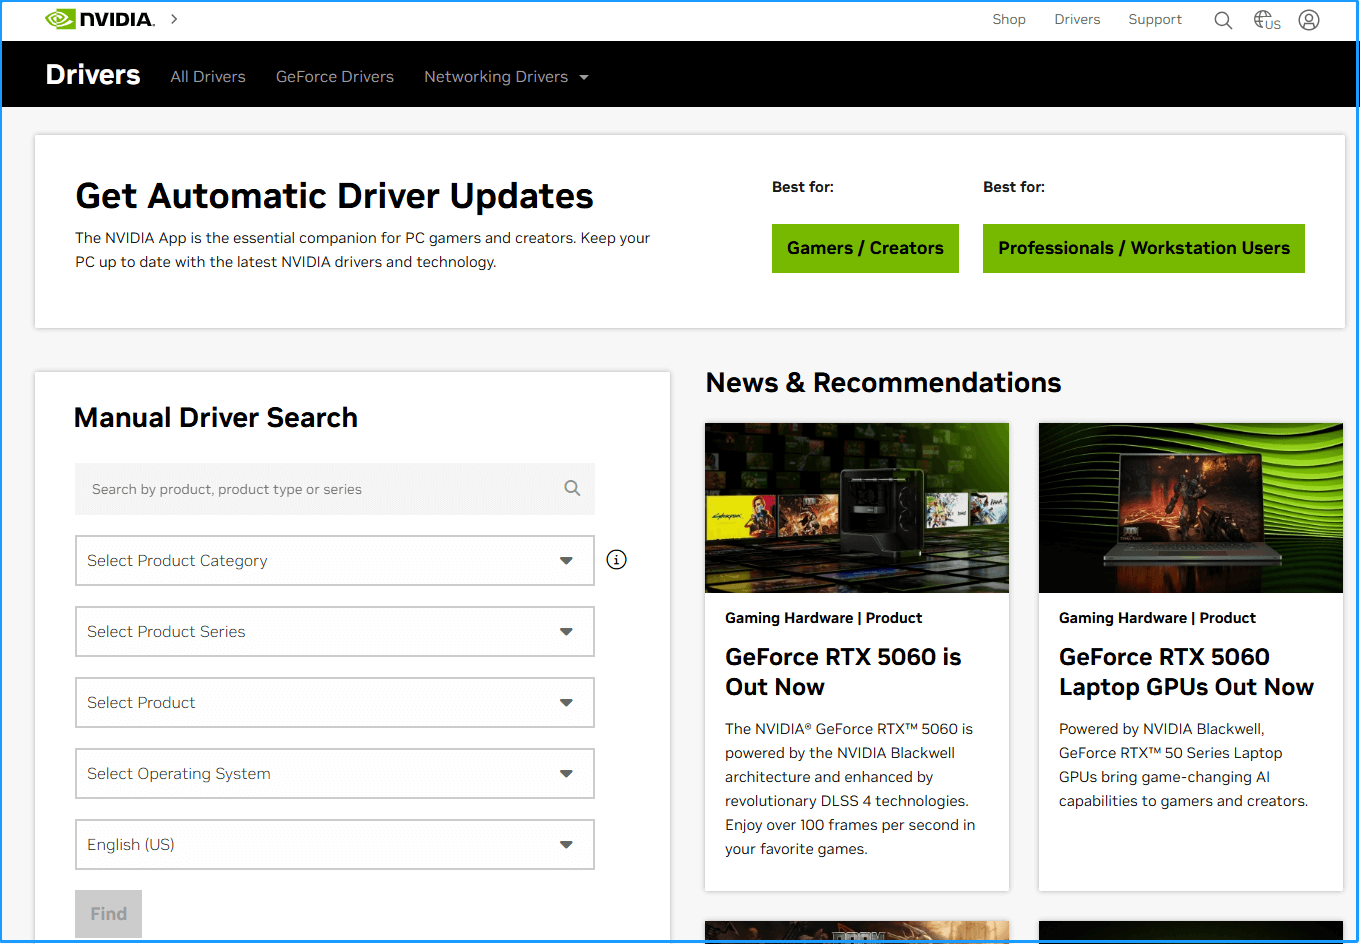Click the Best for label above Gamers / Creators
This screenshot has width=1360, height=944.
click(803, 187)
